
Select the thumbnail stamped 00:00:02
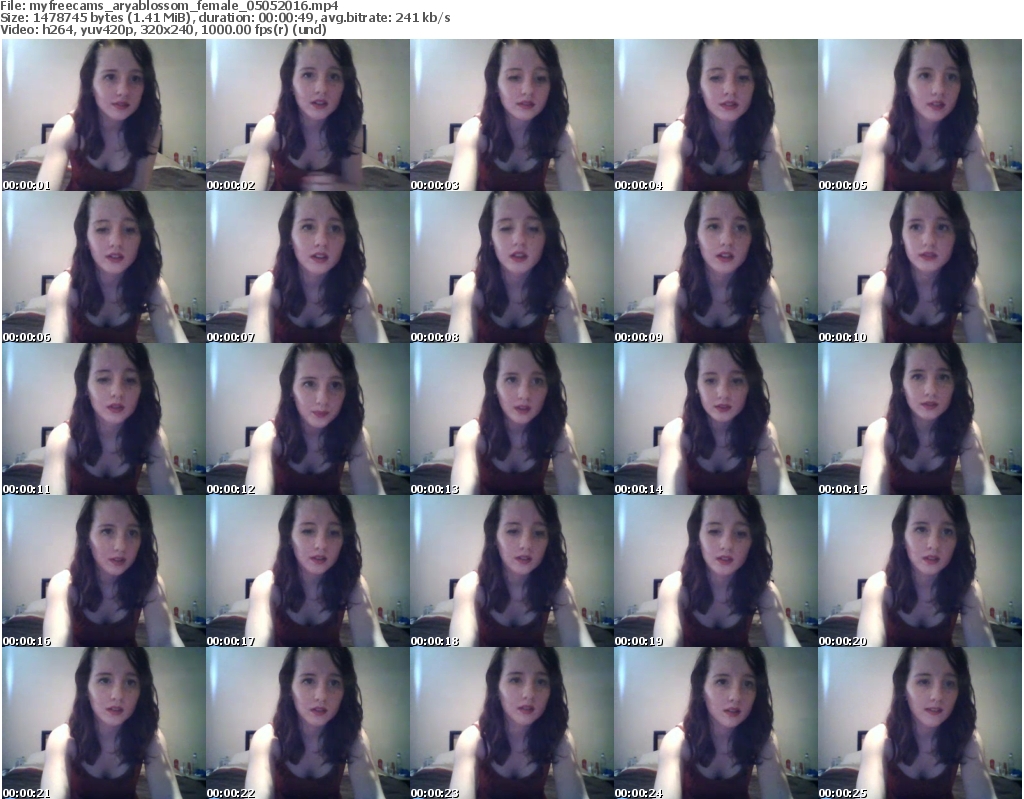point(308,115)
